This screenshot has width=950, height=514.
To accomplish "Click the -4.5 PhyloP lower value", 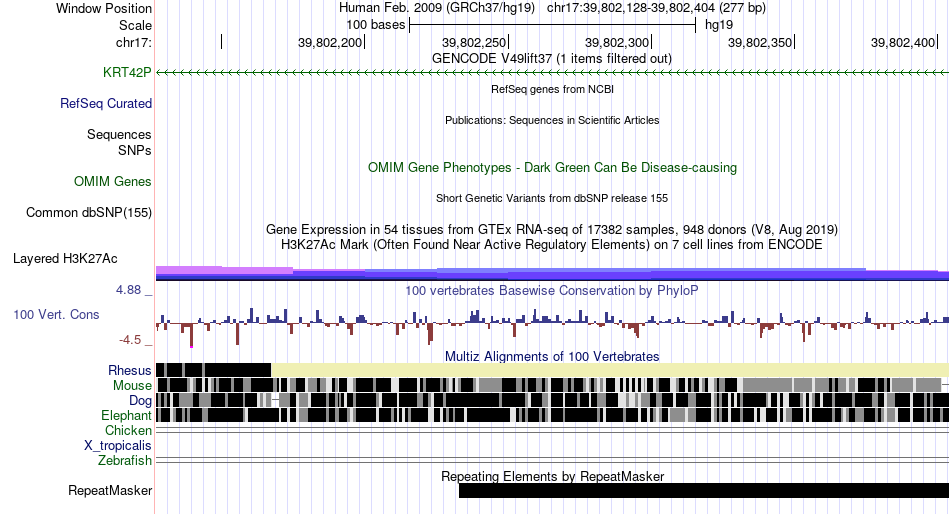I will 130,339.
